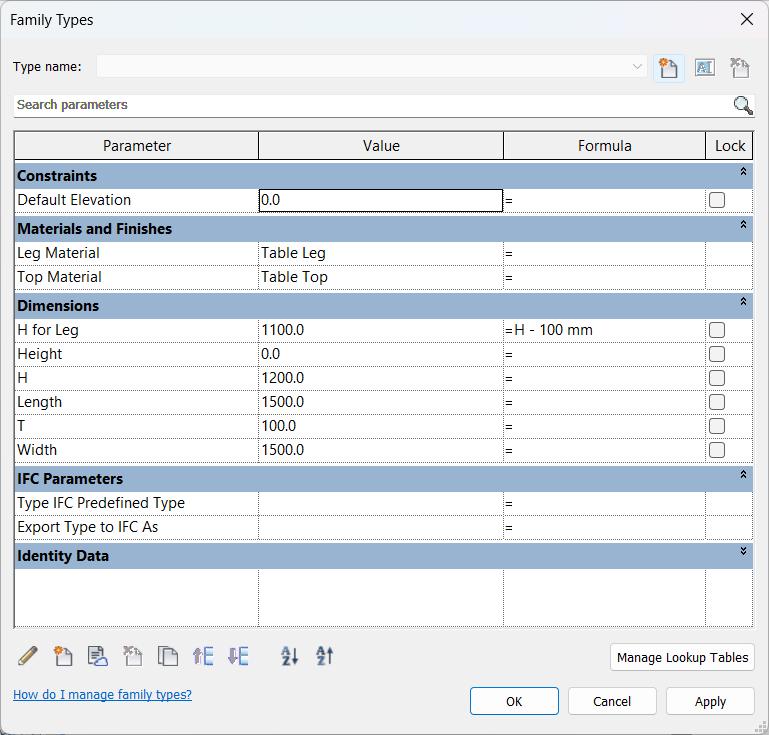Click the Delete Parameter icon at bottom

[132, 656]
